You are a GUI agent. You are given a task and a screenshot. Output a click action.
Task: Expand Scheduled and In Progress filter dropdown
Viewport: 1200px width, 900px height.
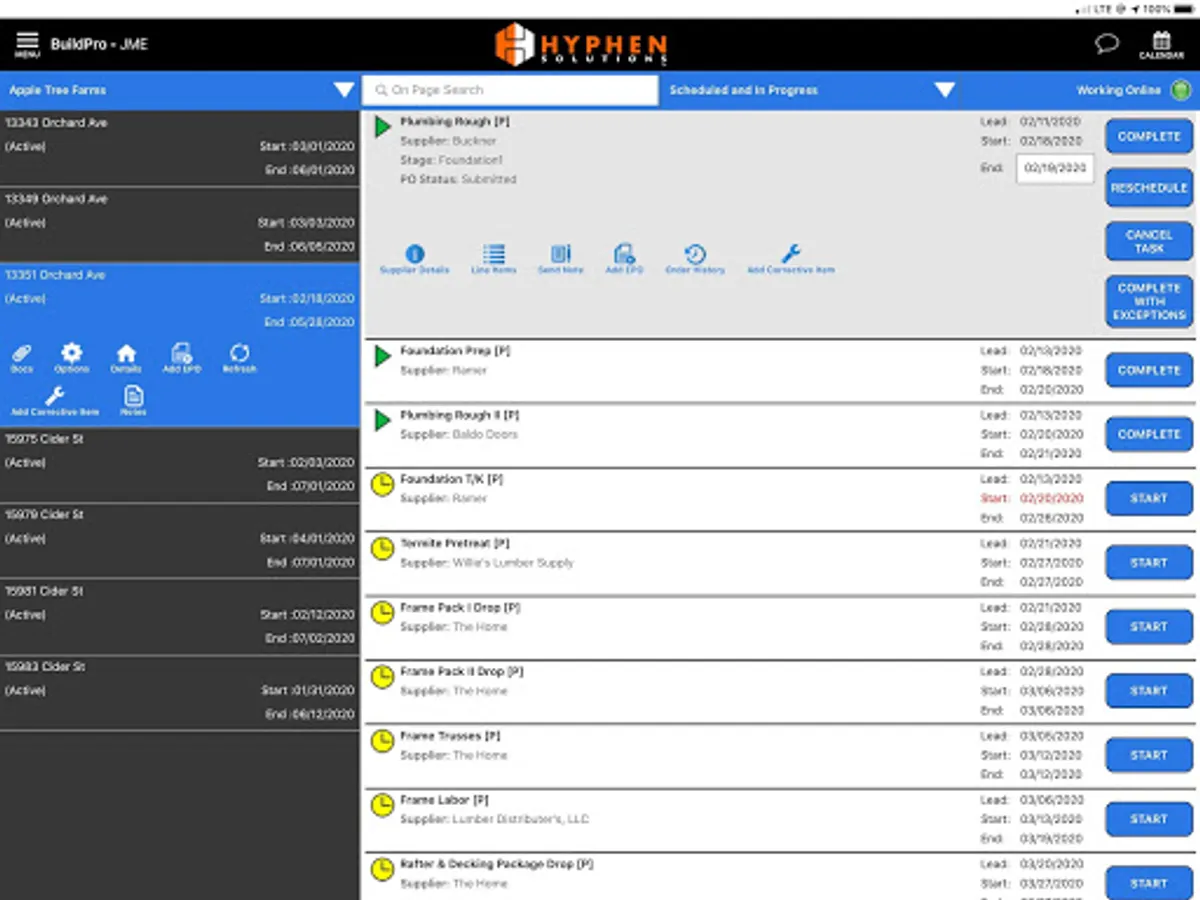click(x=944, y=90)
